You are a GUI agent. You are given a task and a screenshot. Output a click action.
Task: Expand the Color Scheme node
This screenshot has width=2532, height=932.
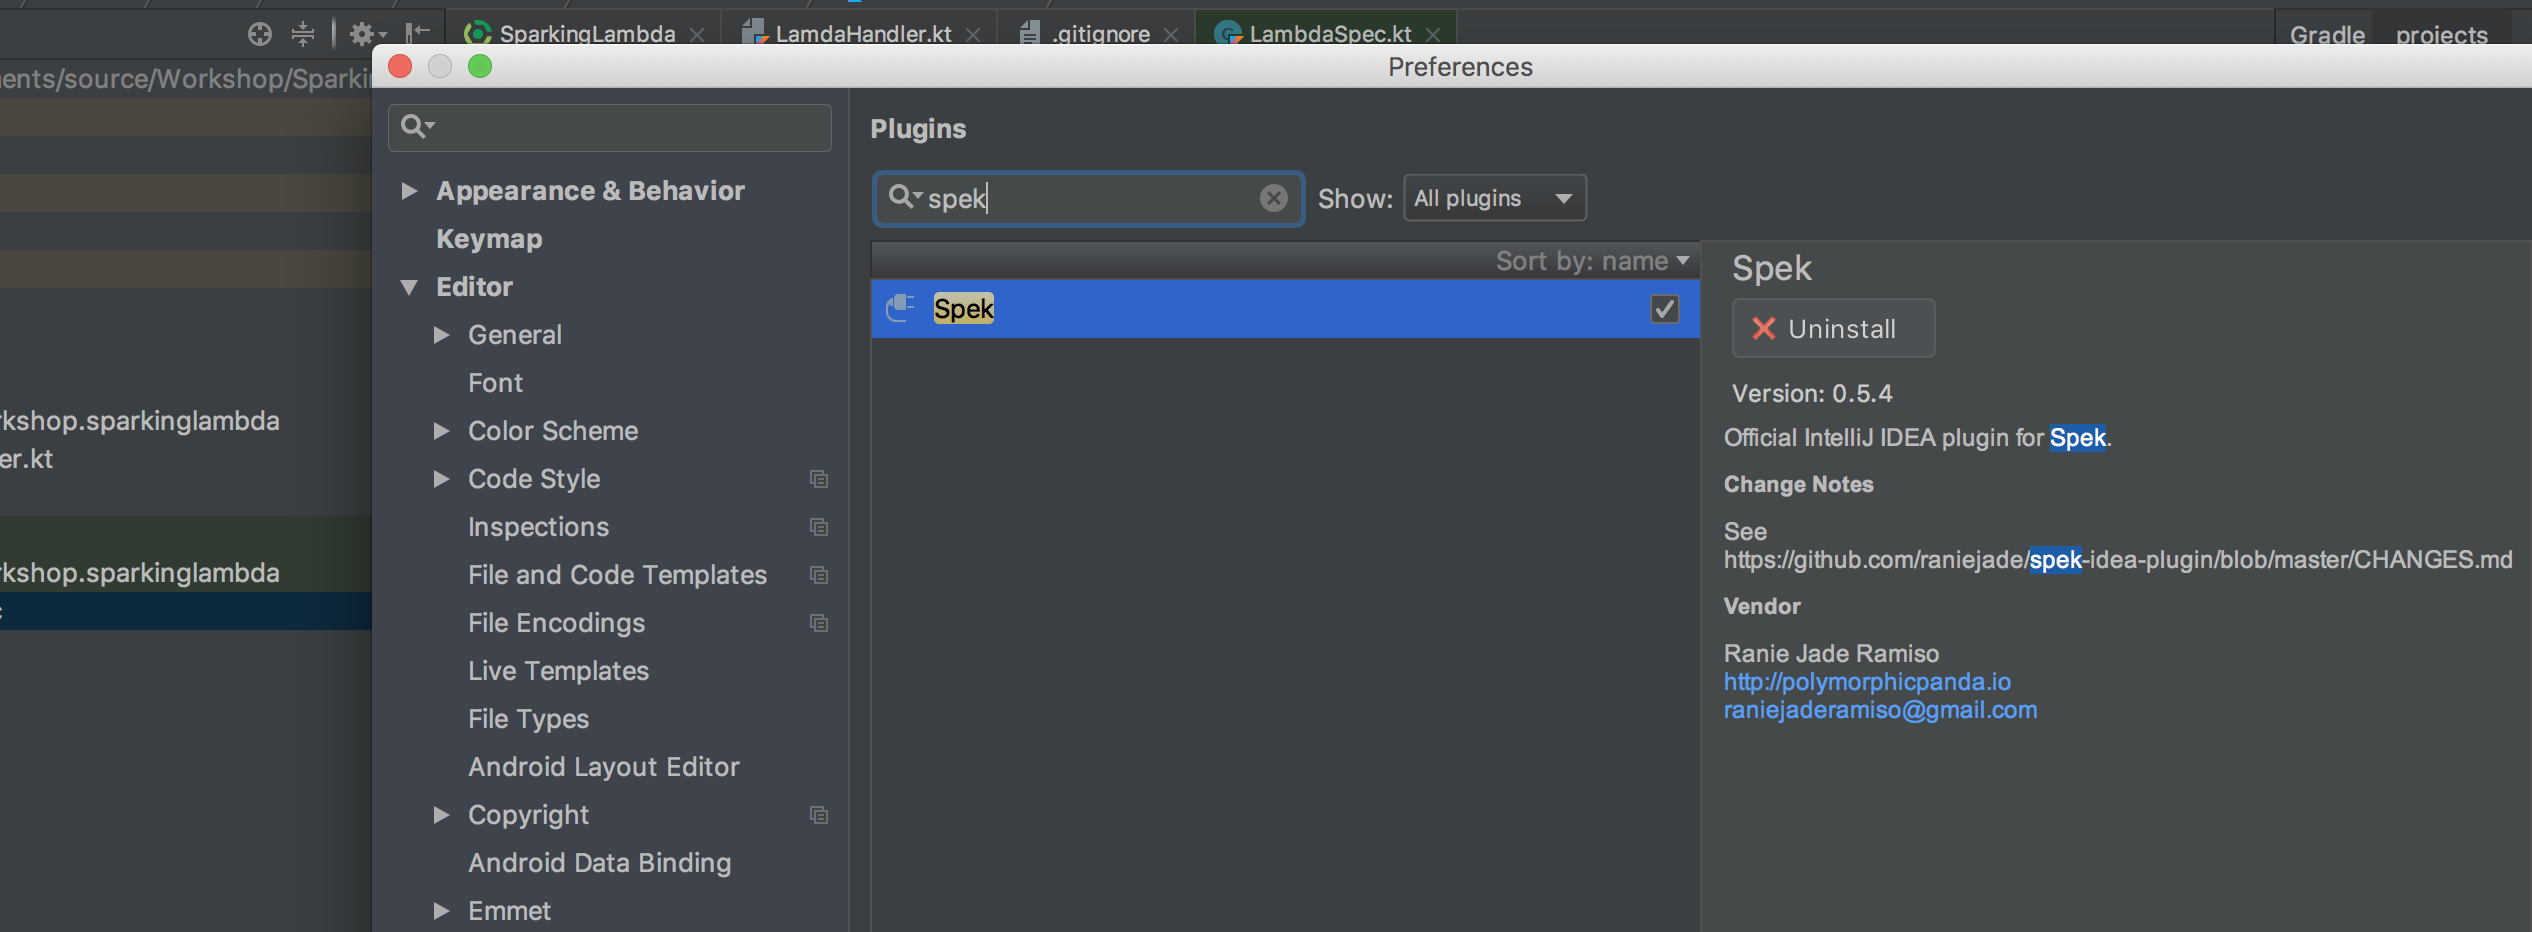coord(441,431)
